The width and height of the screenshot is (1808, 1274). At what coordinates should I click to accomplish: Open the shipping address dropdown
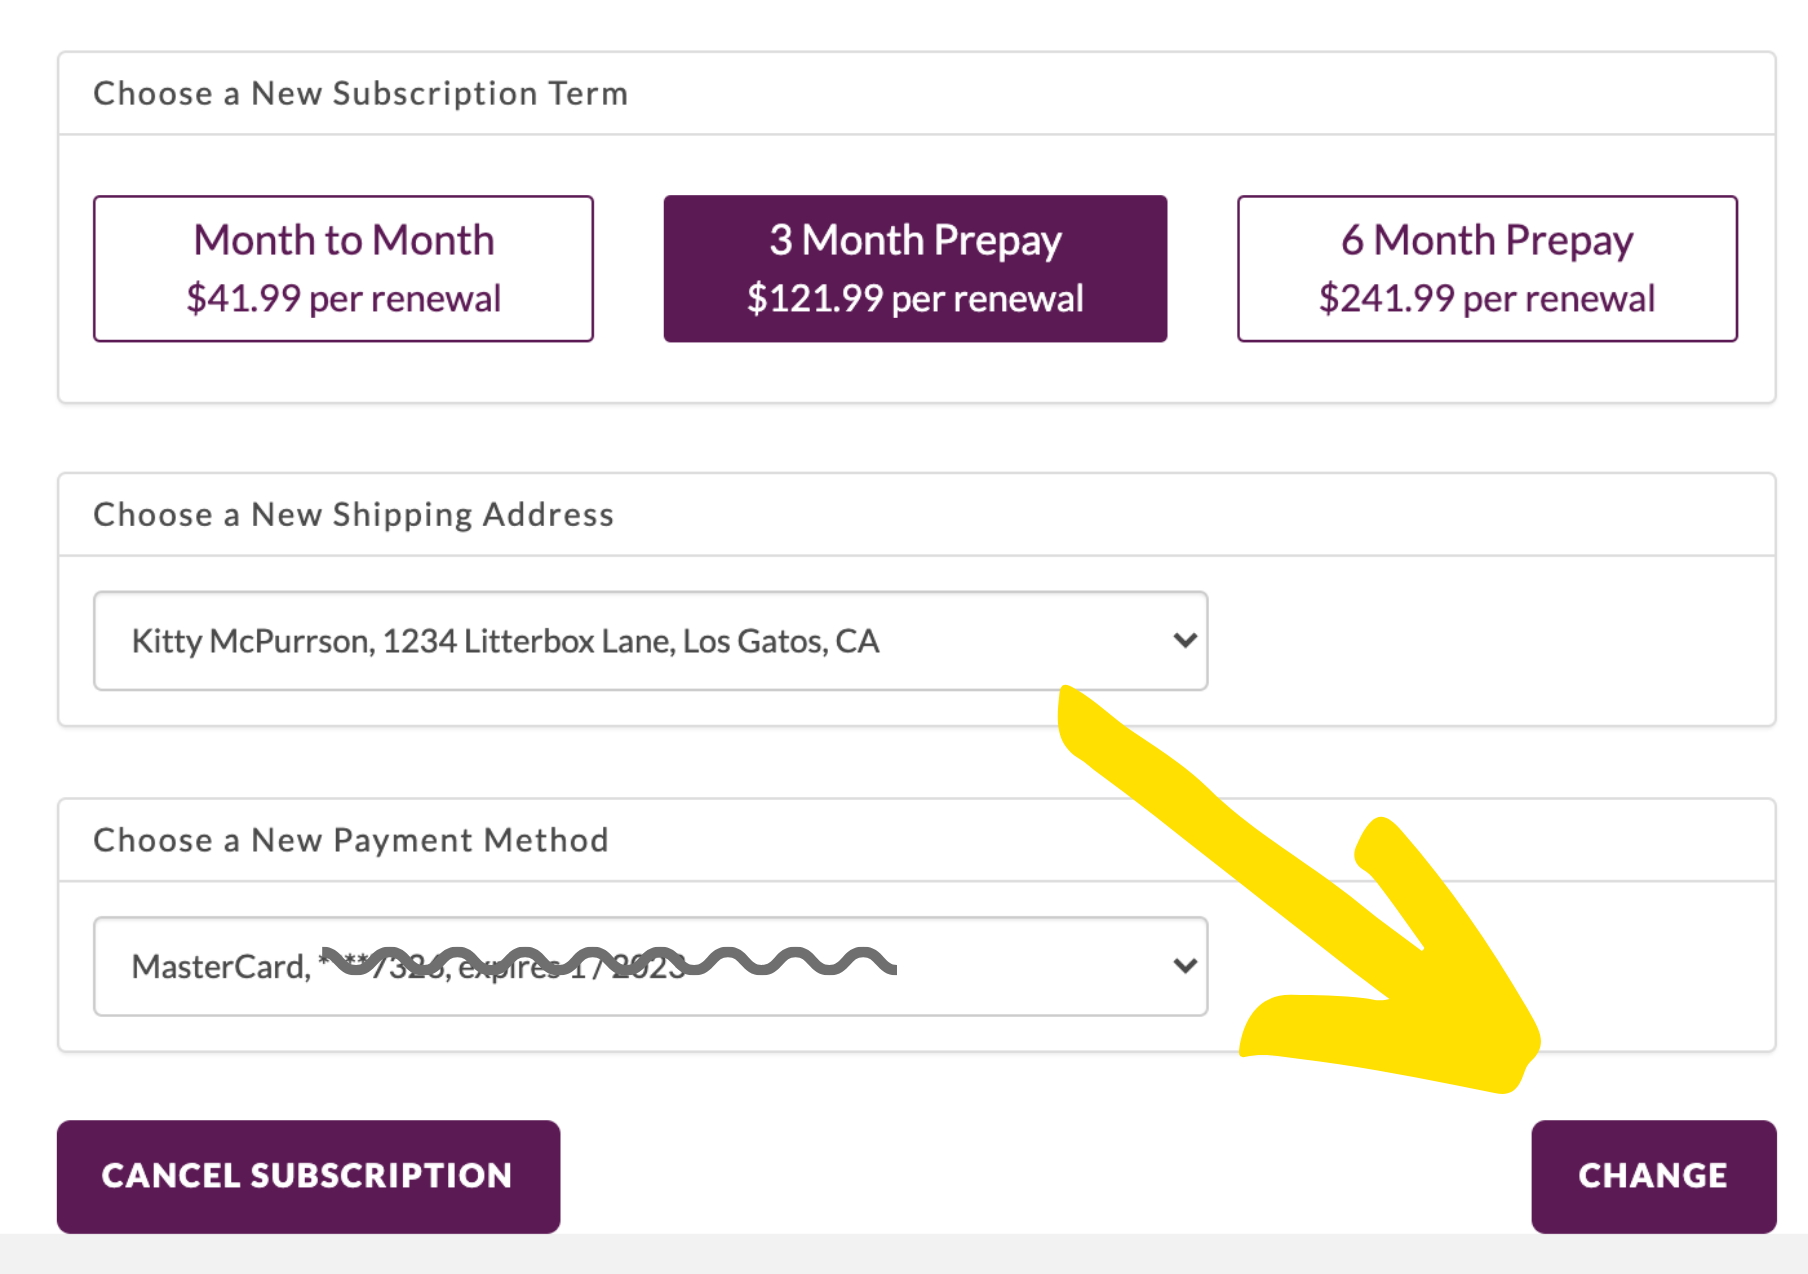click(x=650, y=641)
